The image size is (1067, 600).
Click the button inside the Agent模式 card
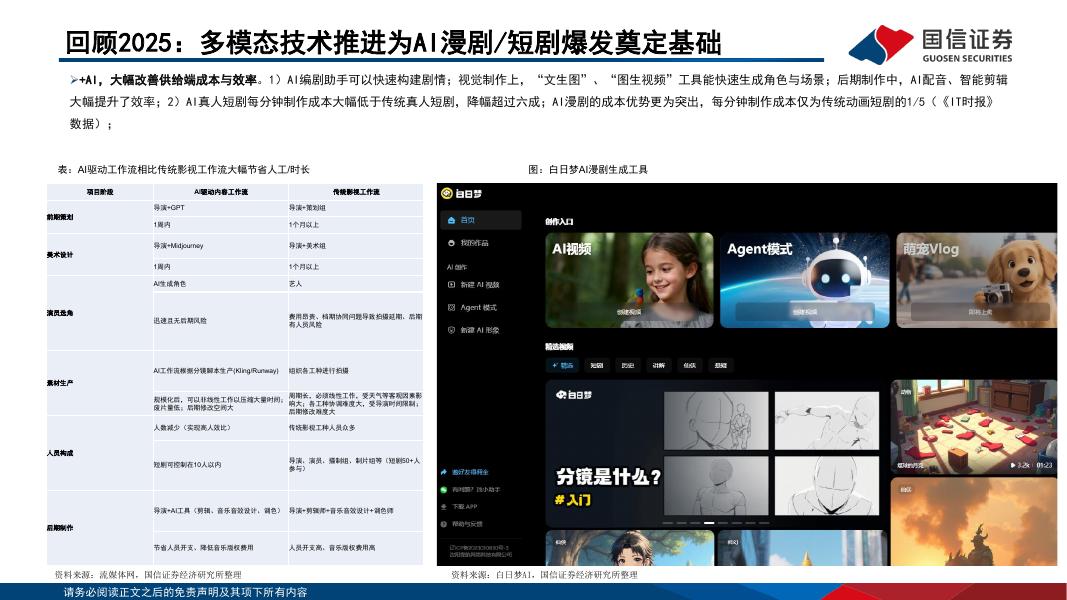coord(804,312)
